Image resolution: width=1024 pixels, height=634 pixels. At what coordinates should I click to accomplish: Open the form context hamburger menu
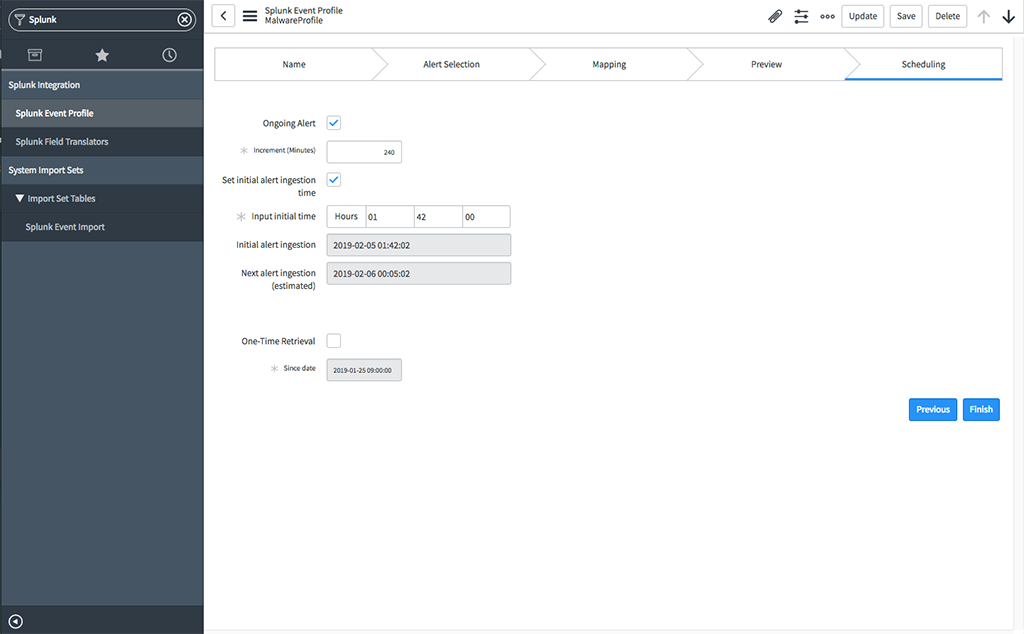[x=249, y=16]
